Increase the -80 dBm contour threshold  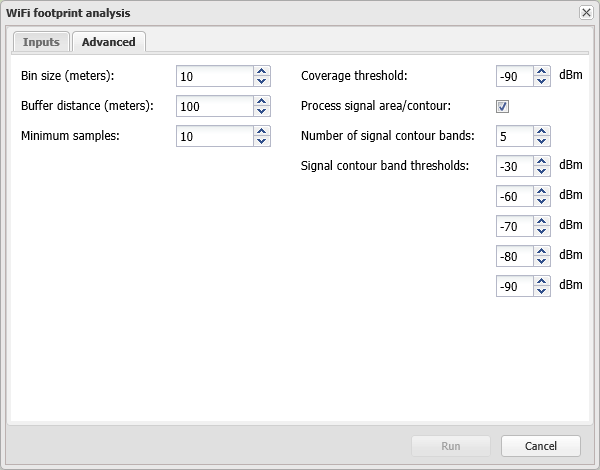(542, 251)
